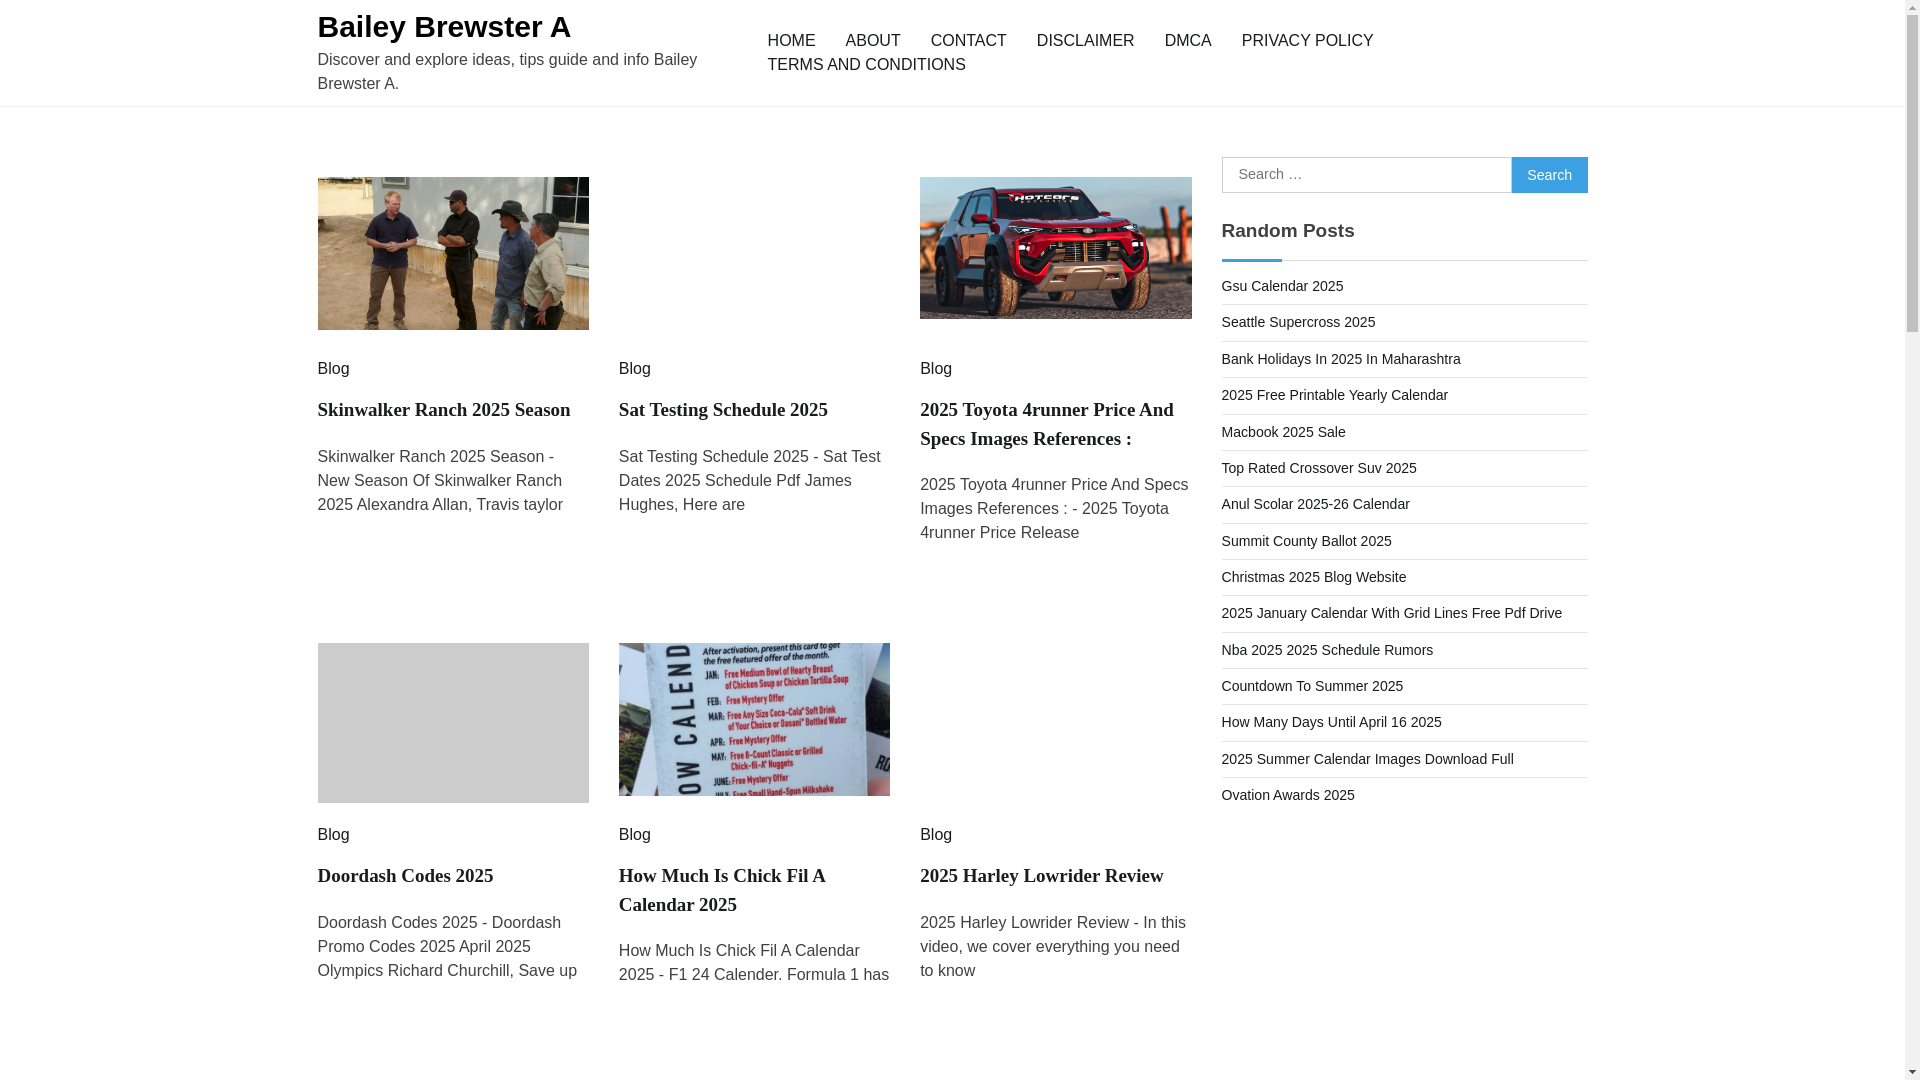The image size is (1920, 1080).
Task: Click the site tagline under Bailey Brewster A
Action: click(507, 72)
